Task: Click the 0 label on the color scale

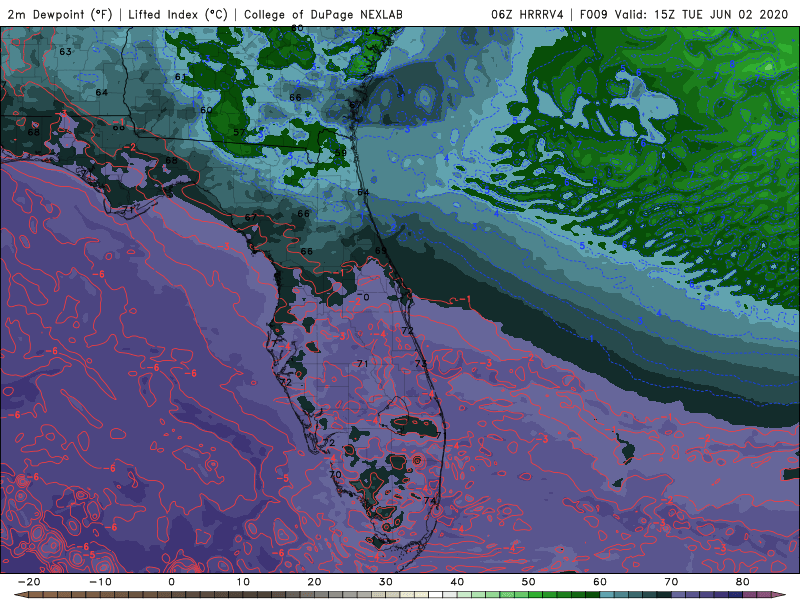Action: (171, 582)
